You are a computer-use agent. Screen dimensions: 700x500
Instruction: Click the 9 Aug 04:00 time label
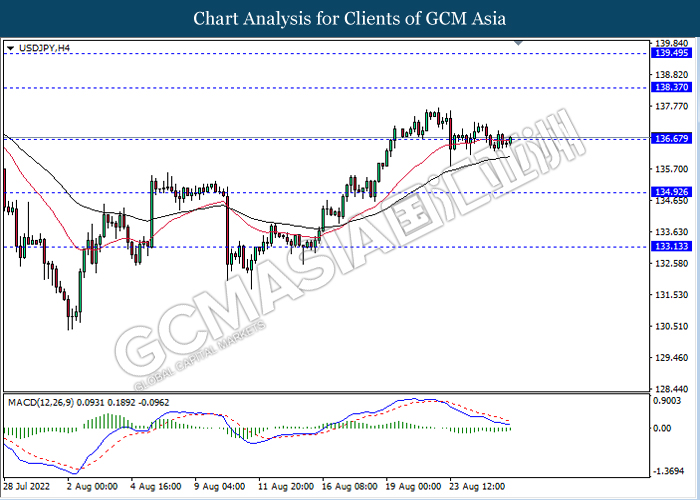point(221,486)
